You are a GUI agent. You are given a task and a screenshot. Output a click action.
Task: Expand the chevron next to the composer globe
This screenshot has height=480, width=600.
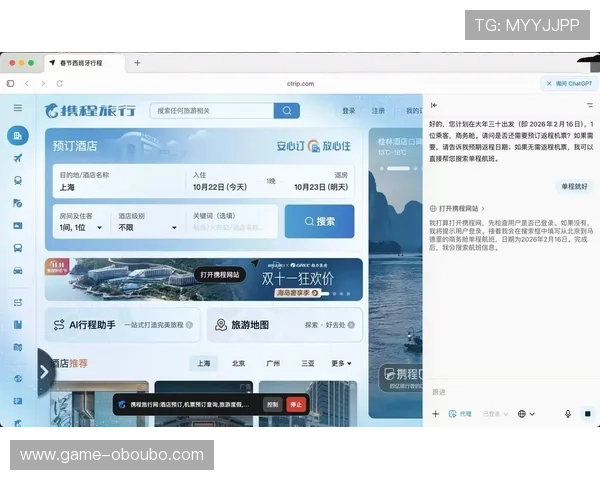point(532,414)
